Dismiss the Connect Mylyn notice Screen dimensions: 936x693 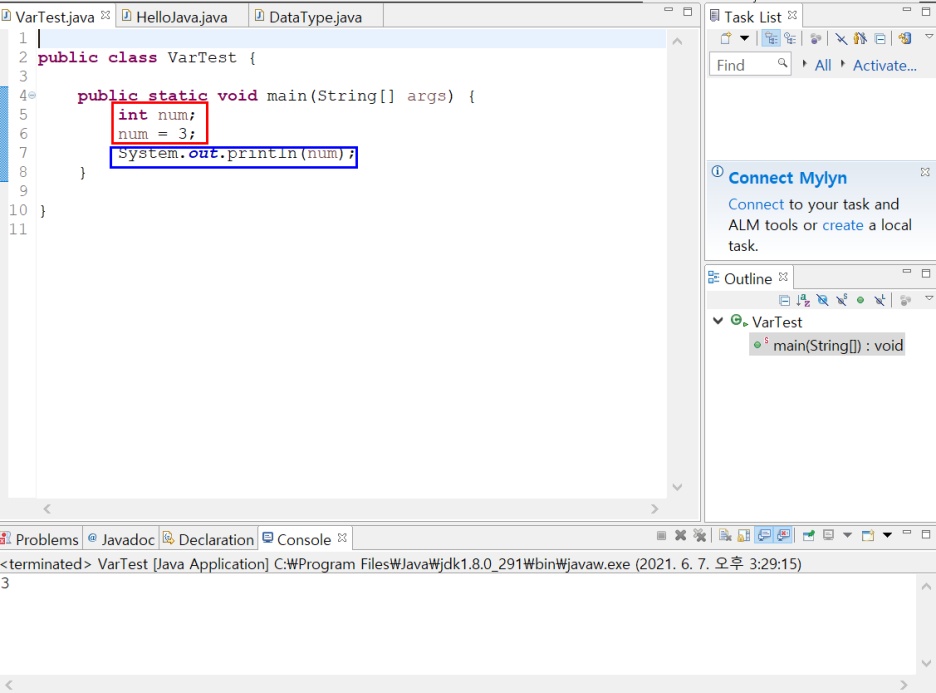click(x=925, y=172)
